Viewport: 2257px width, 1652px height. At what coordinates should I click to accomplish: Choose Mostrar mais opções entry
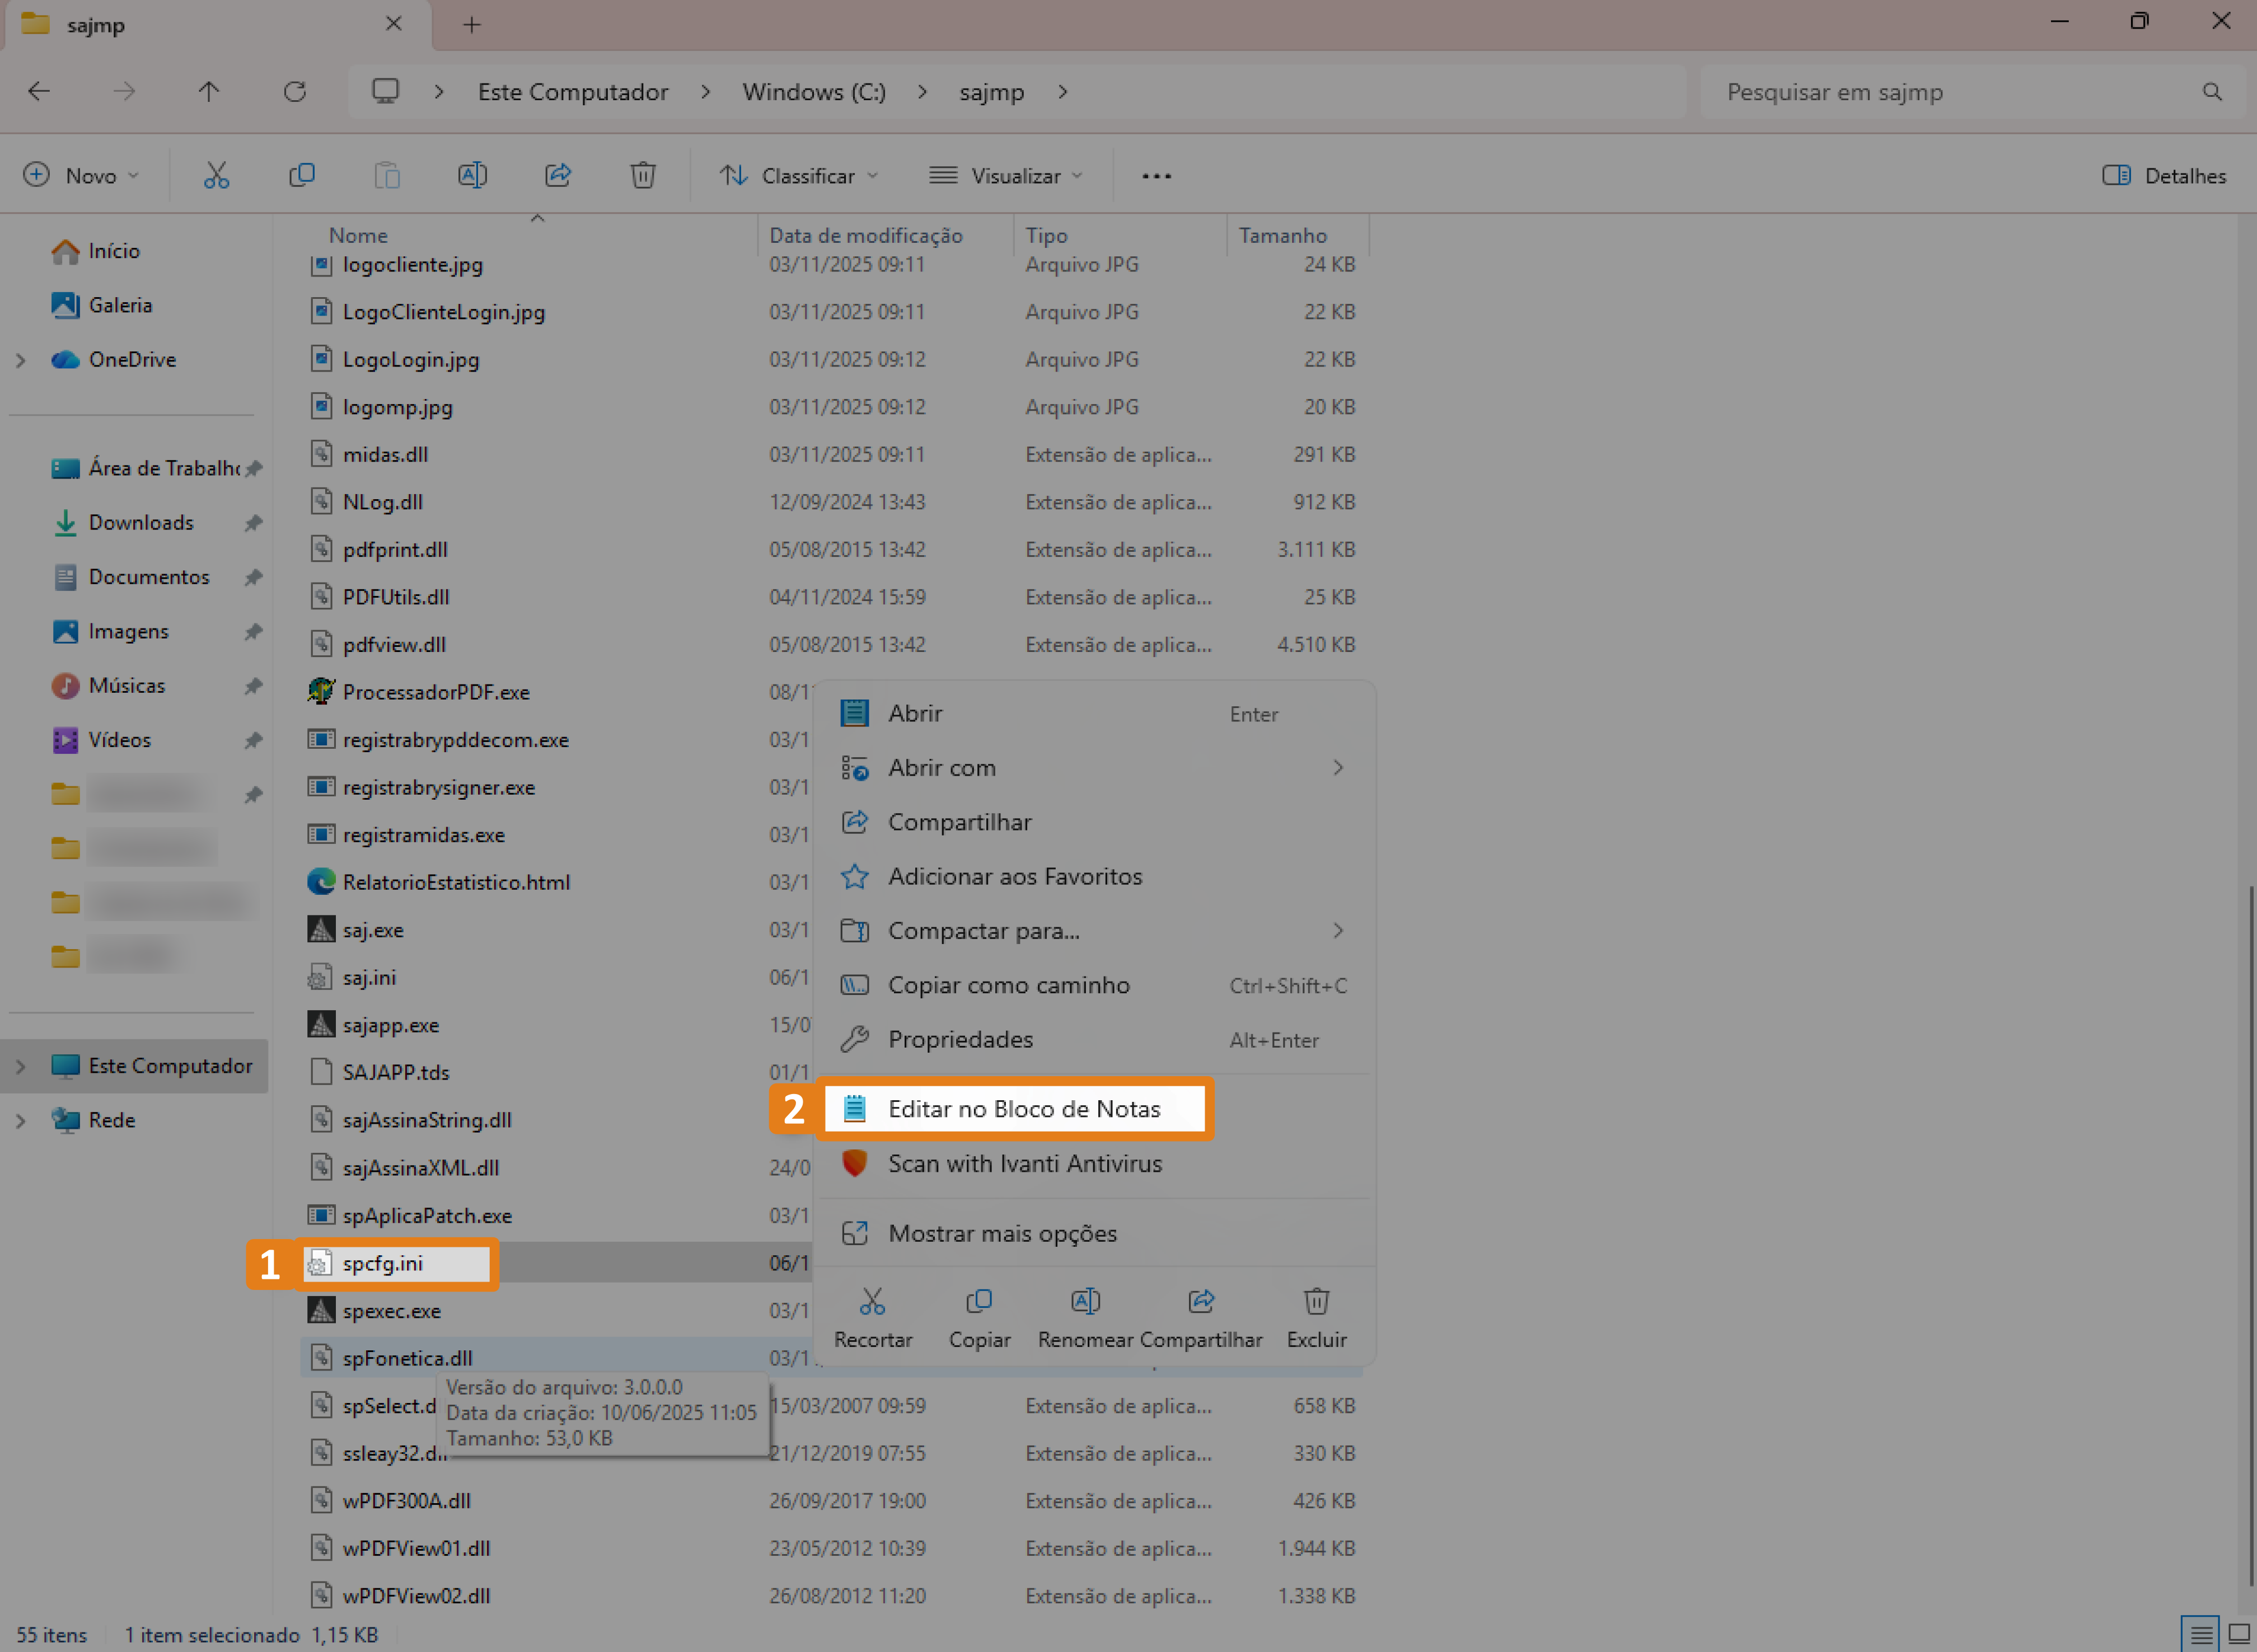click(1002, 1234)
